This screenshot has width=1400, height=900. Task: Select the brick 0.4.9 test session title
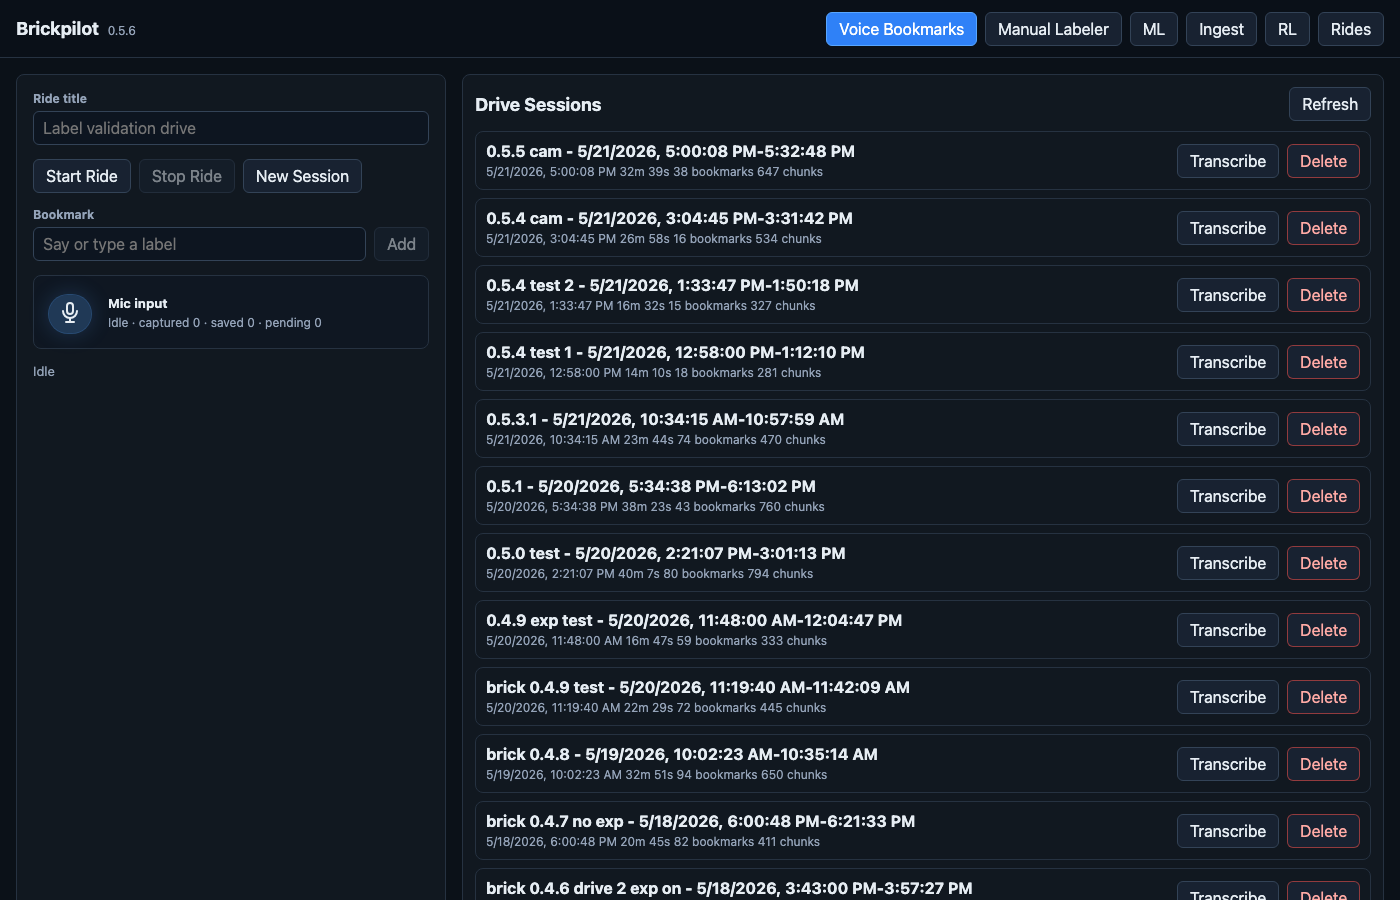click(698, 687)
